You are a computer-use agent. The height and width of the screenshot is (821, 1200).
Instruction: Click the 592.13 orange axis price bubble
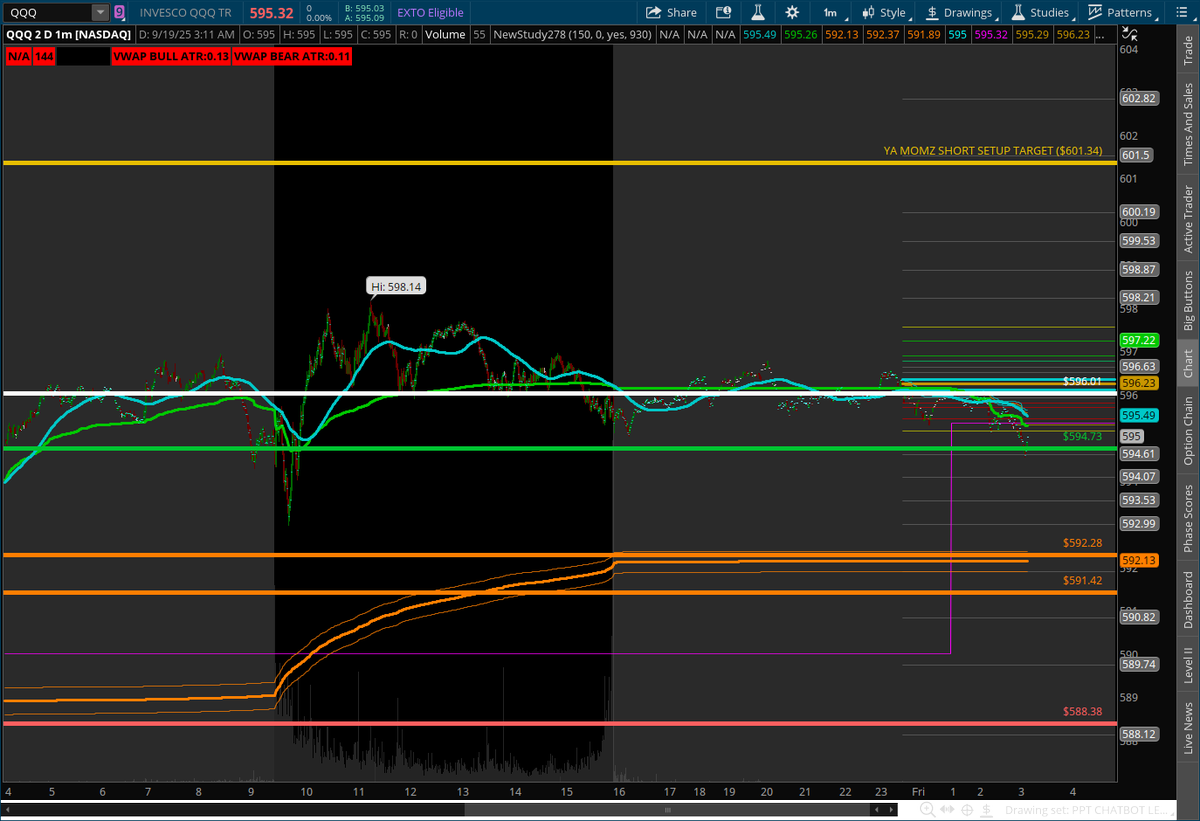(1140, 560)
